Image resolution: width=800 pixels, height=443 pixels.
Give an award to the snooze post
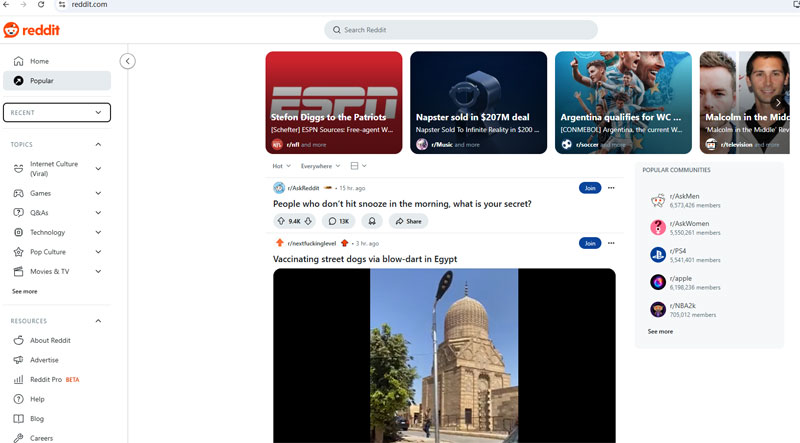tap(372, 221)
